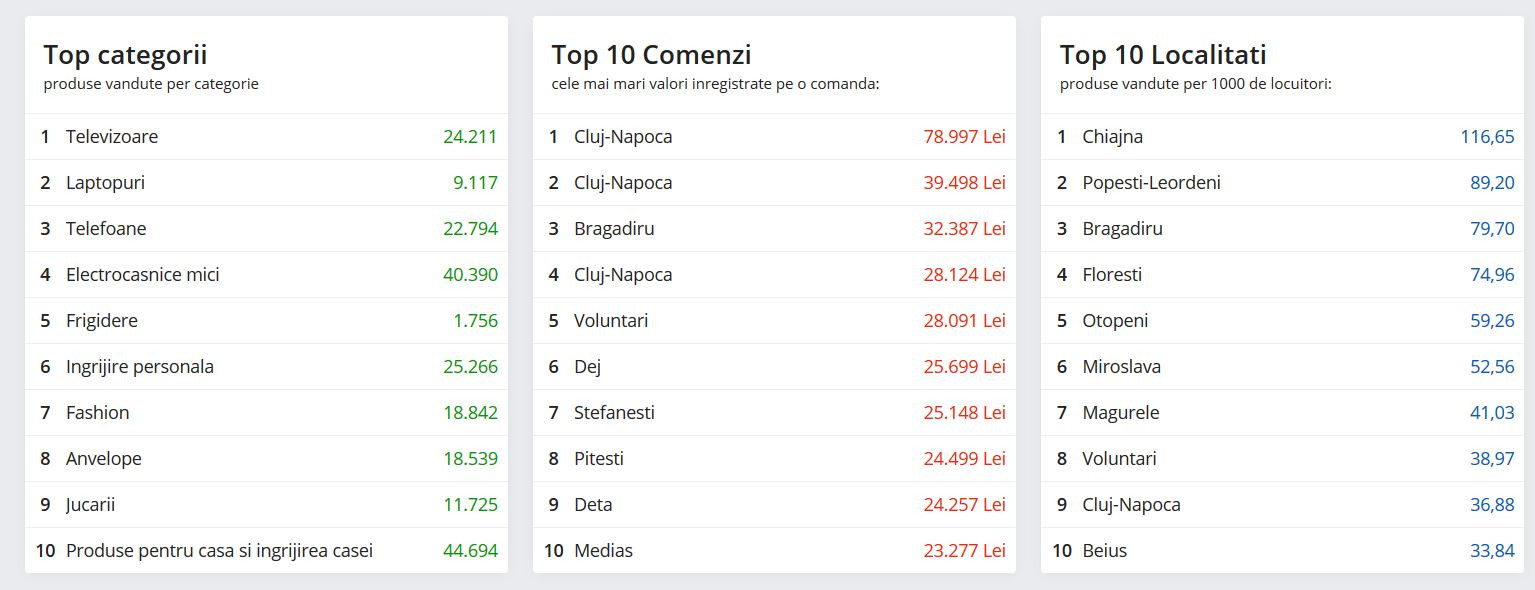Click the Floresti value 74,96
The image size is (1535, 590).
point(1492,275)
